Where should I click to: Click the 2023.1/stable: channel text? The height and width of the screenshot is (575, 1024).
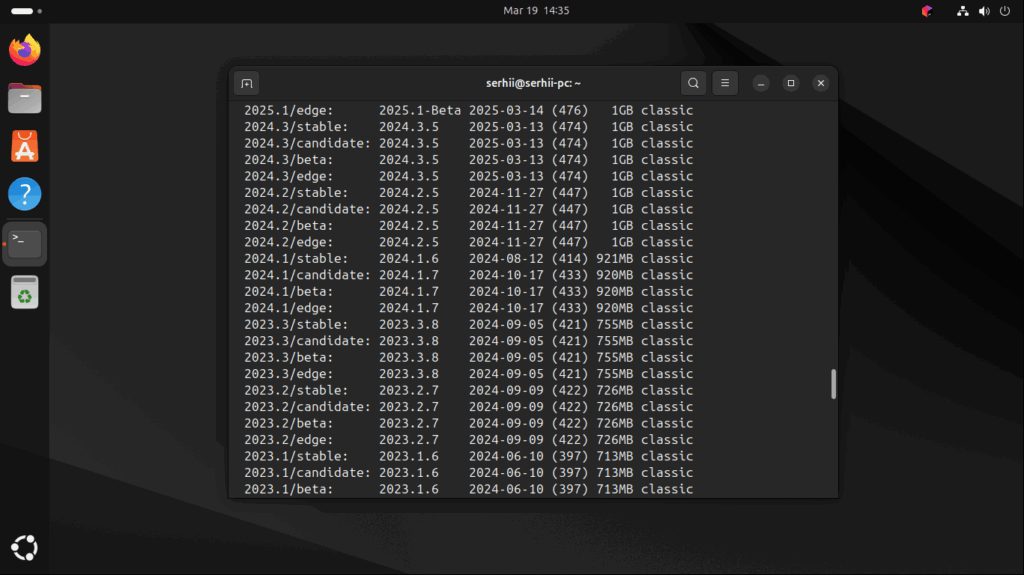coord(296,456)
